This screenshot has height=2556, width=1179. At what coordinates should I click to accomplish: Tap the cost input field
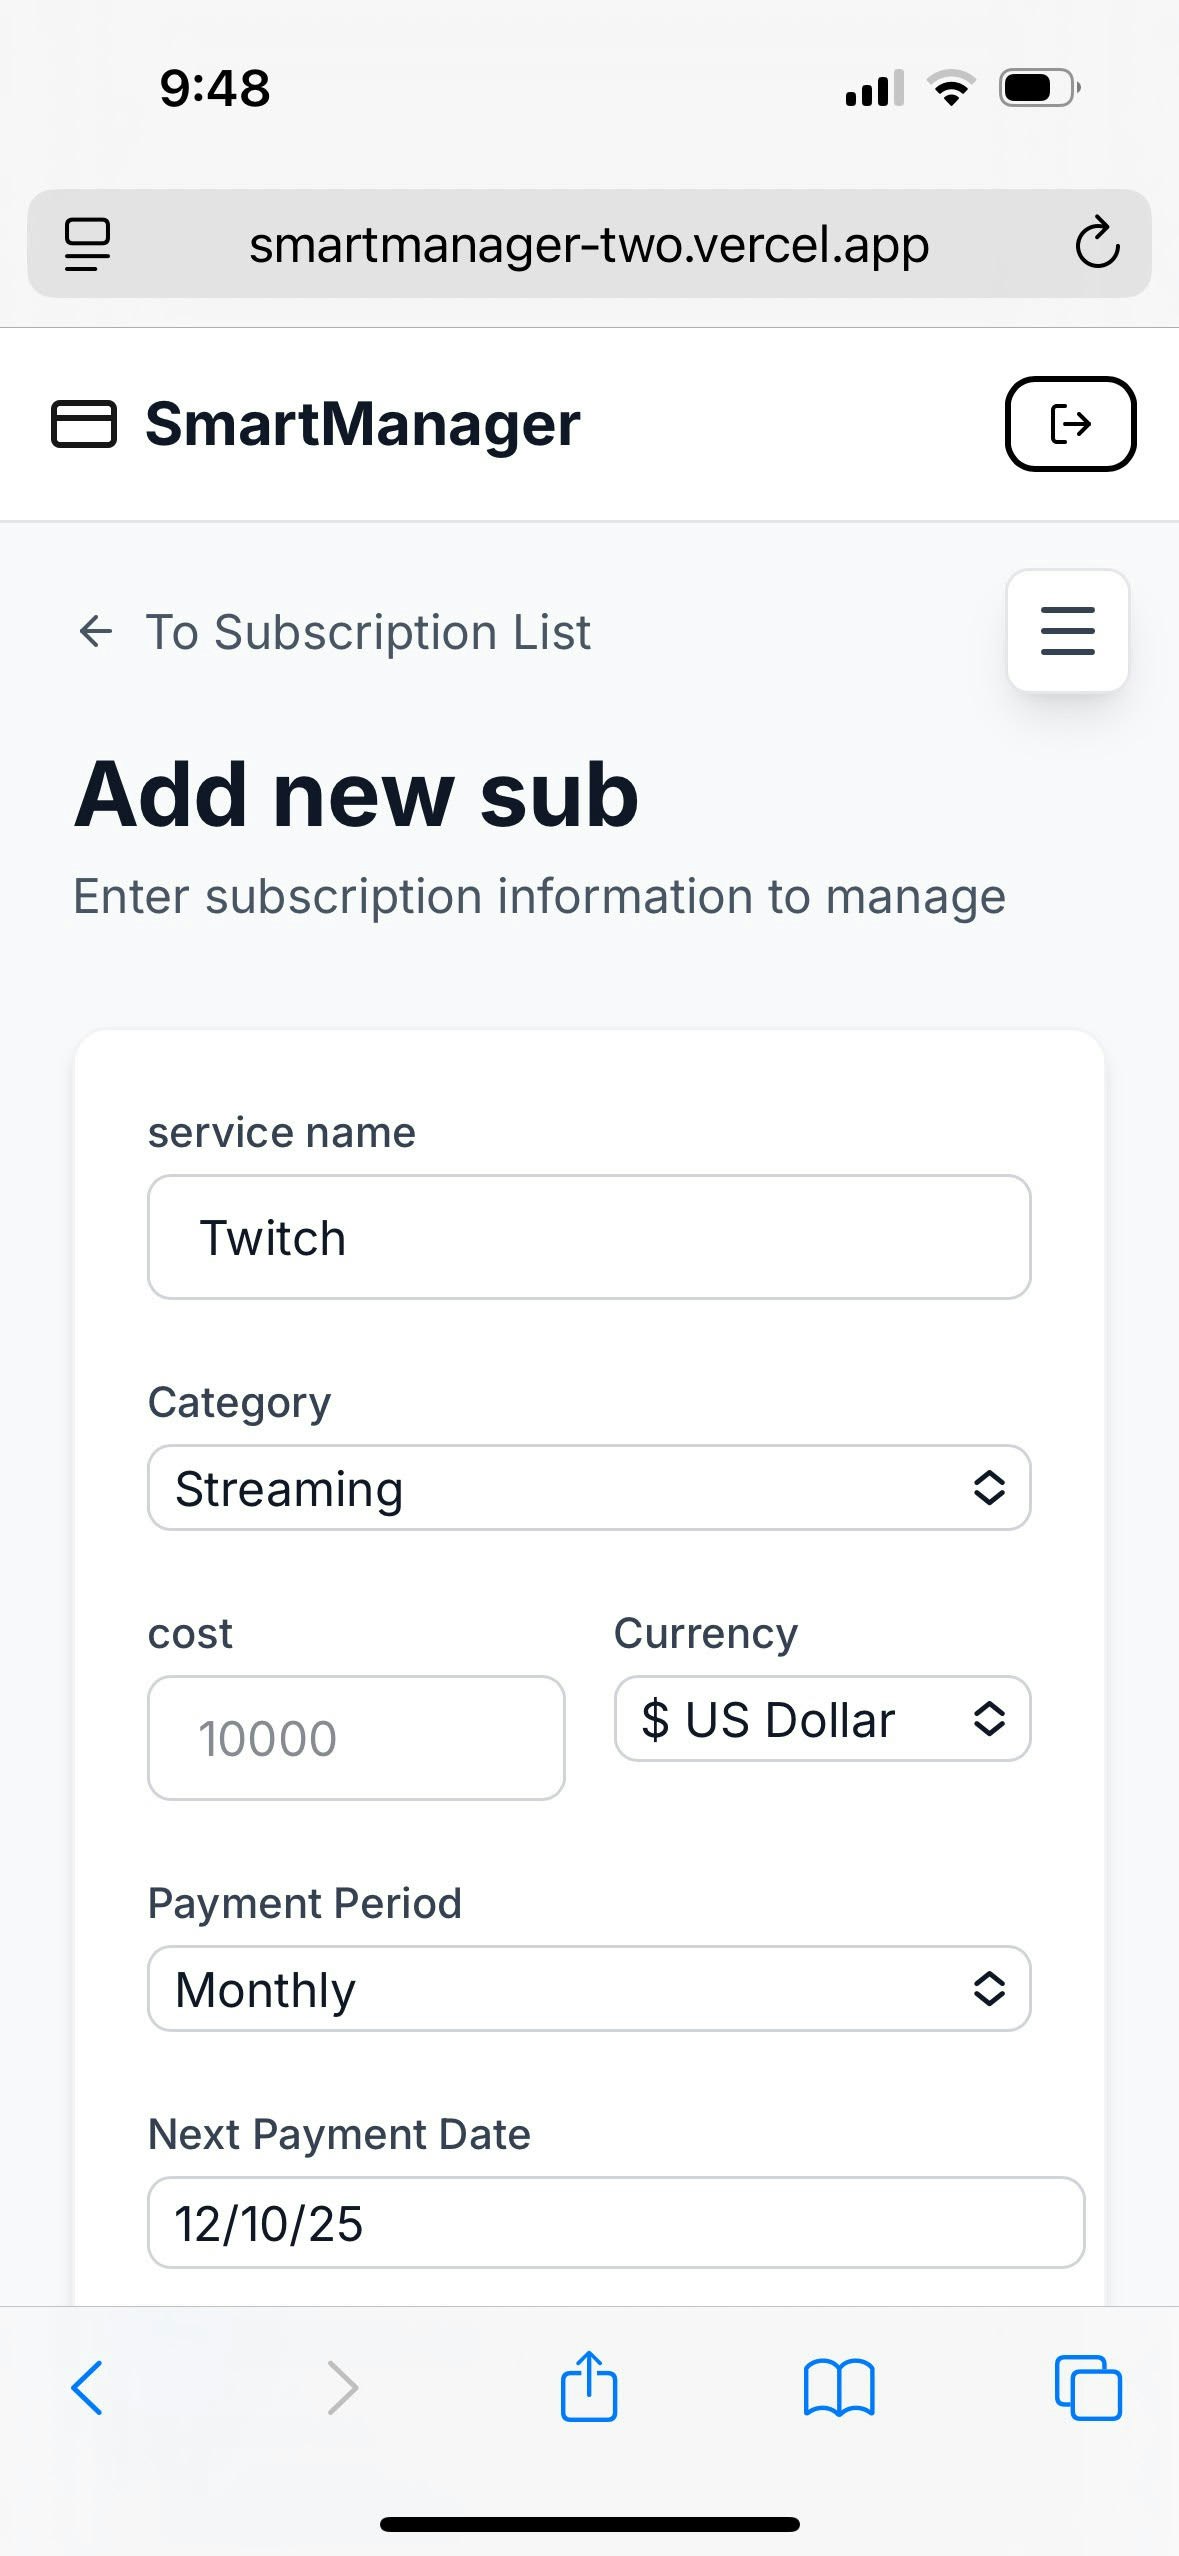pos(356,1738)
